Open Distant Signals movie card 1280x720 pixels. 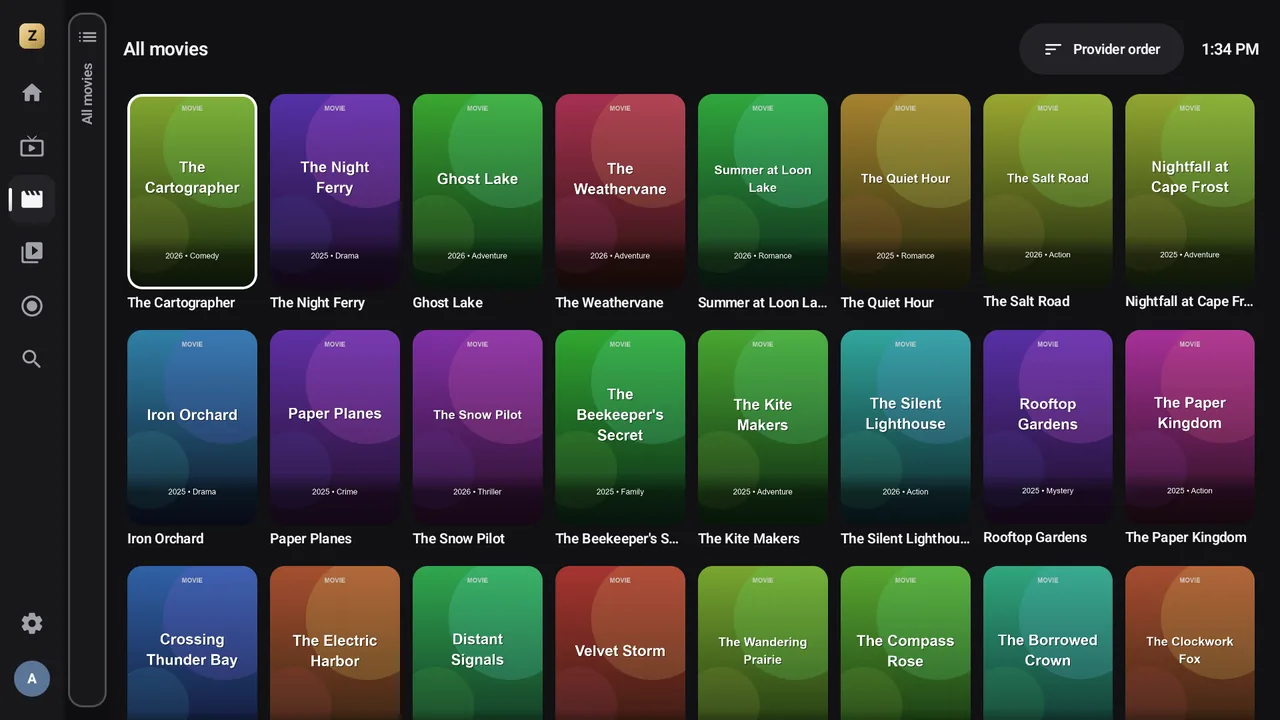[x=478, y=643]
